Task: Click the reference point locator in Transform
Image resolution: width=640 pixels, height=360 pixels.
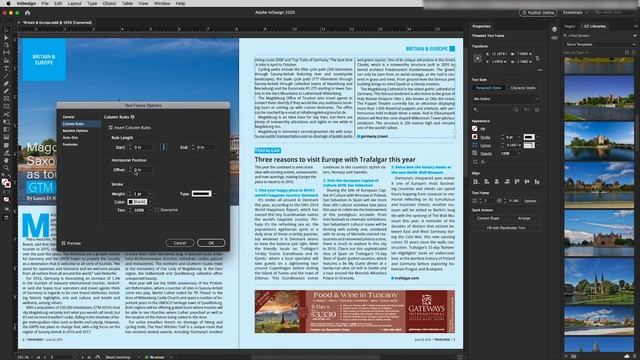Action: pyautogui.click(x=478, y=58)
